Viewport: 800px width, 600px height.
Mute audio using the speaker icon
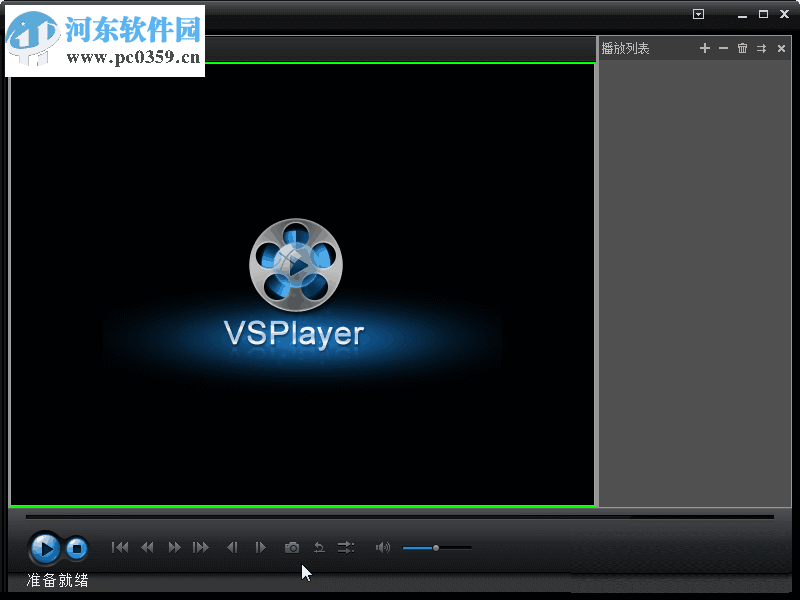click(x=383, y=547)
